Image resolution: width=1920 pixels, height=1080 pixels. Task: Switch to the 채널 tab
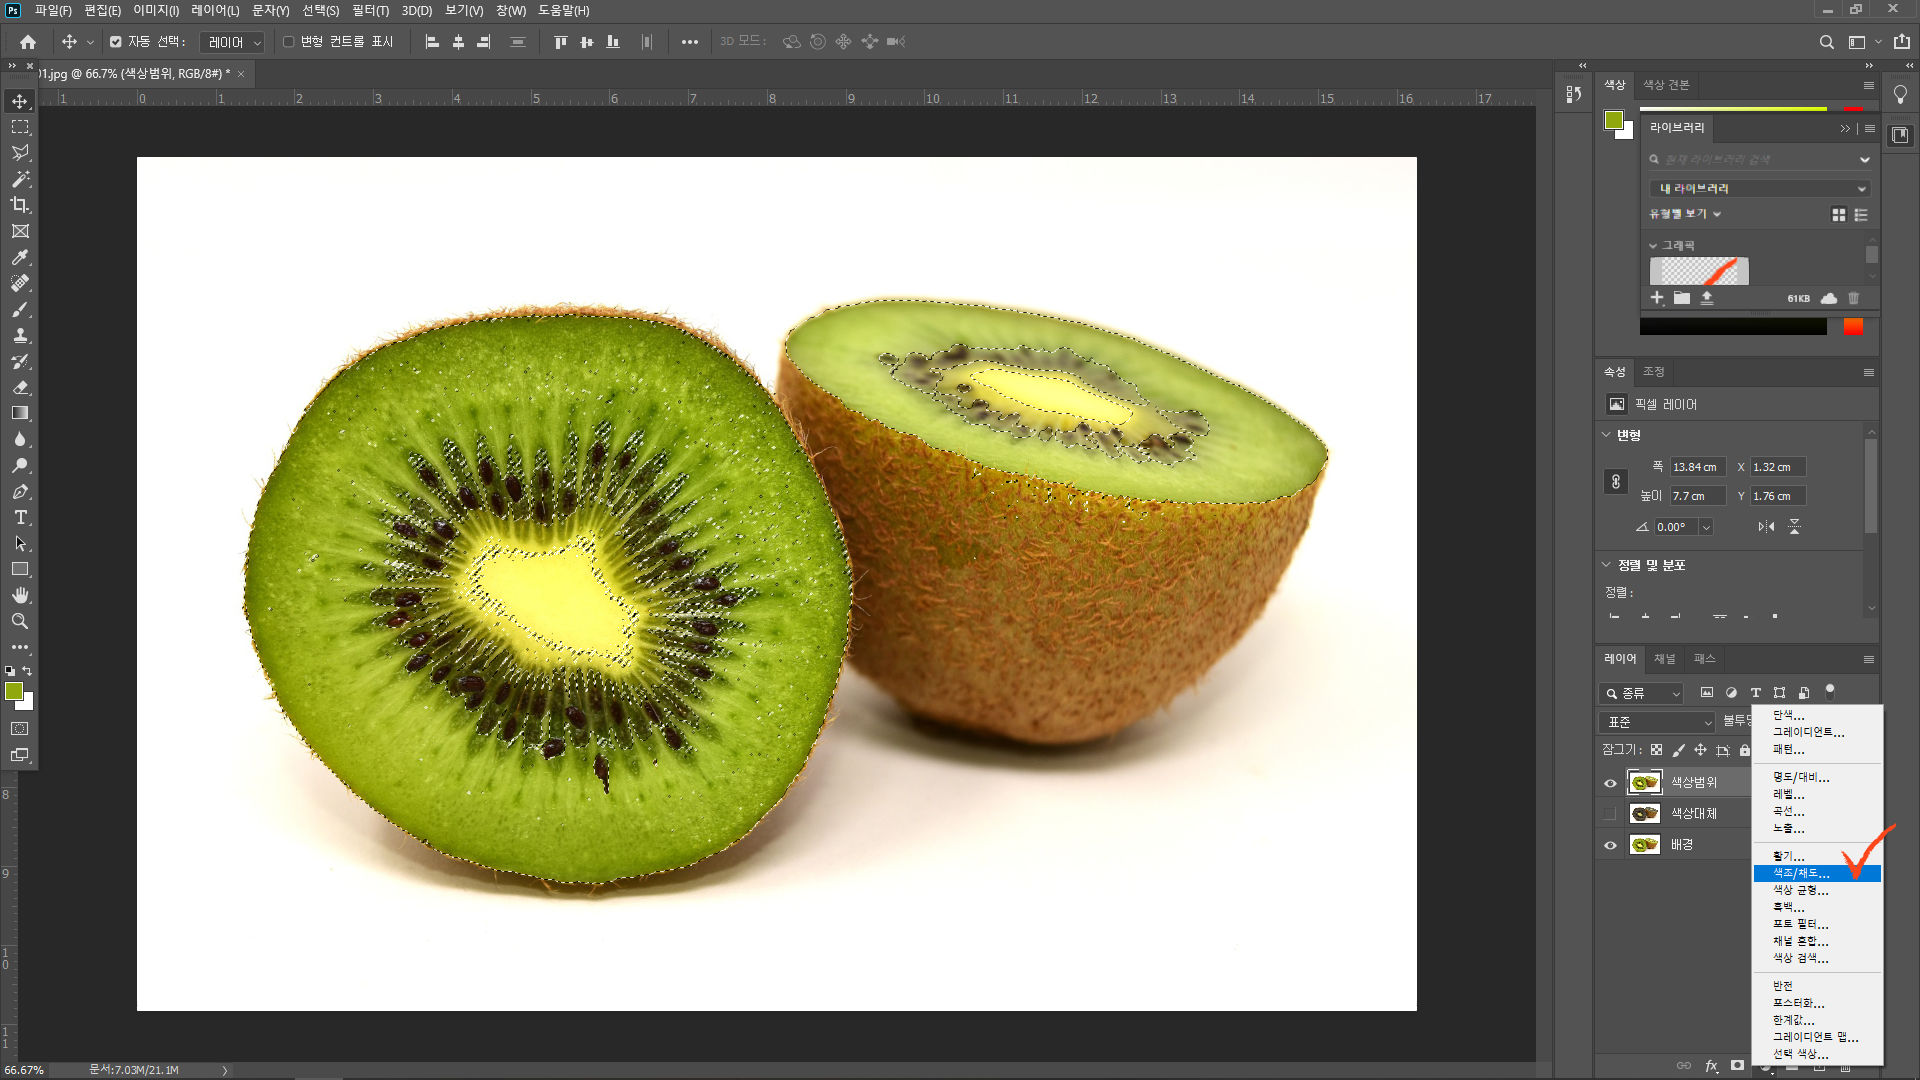[x=1664, y=659]
